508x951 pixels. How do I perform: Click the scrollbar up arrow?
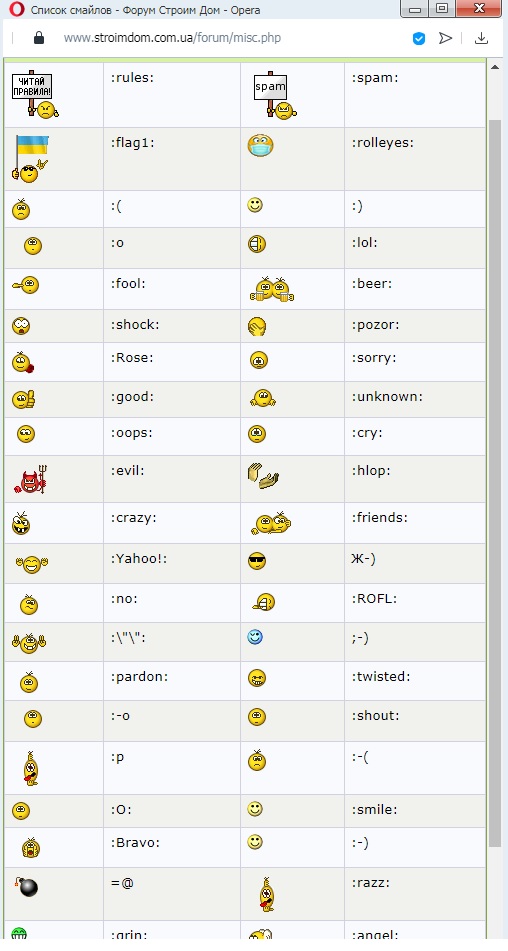[495, 67]
